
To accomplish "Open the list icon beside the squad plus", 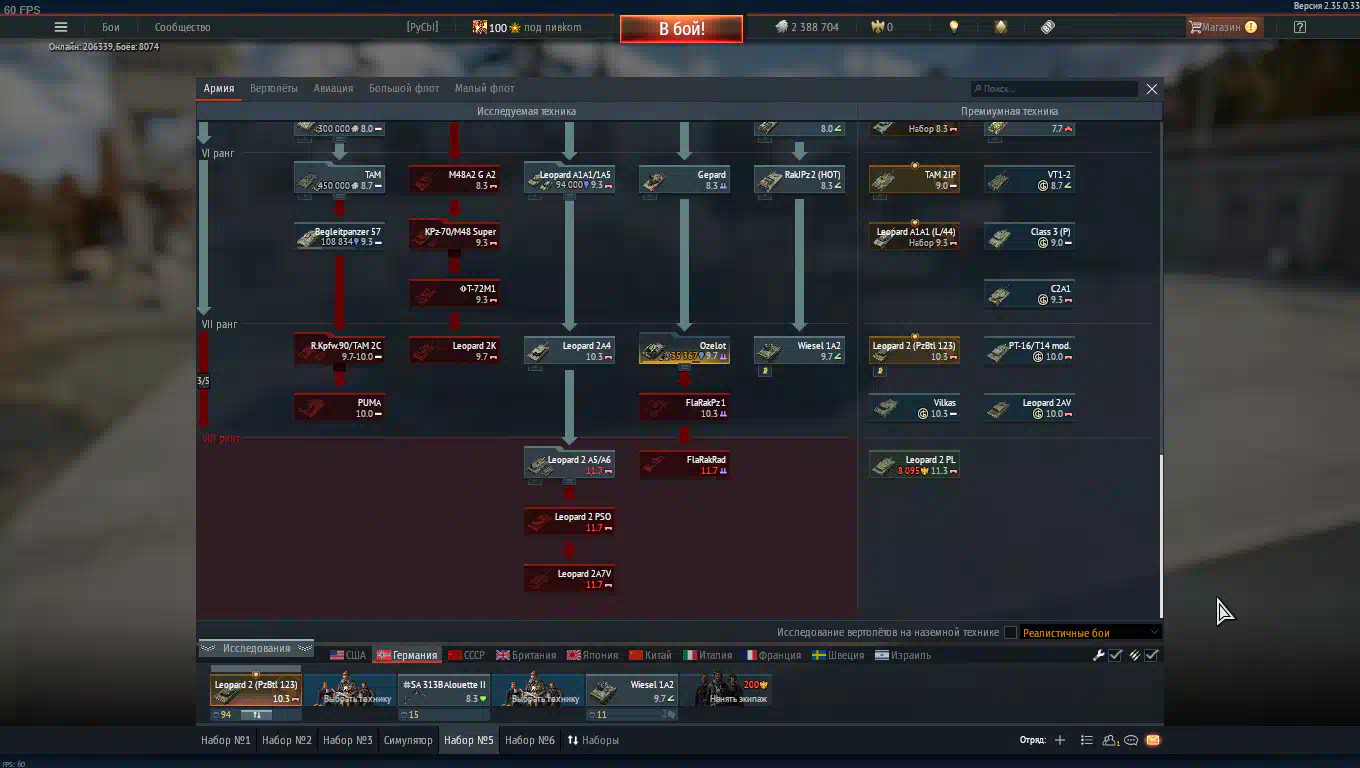I will coord(1087,740).
